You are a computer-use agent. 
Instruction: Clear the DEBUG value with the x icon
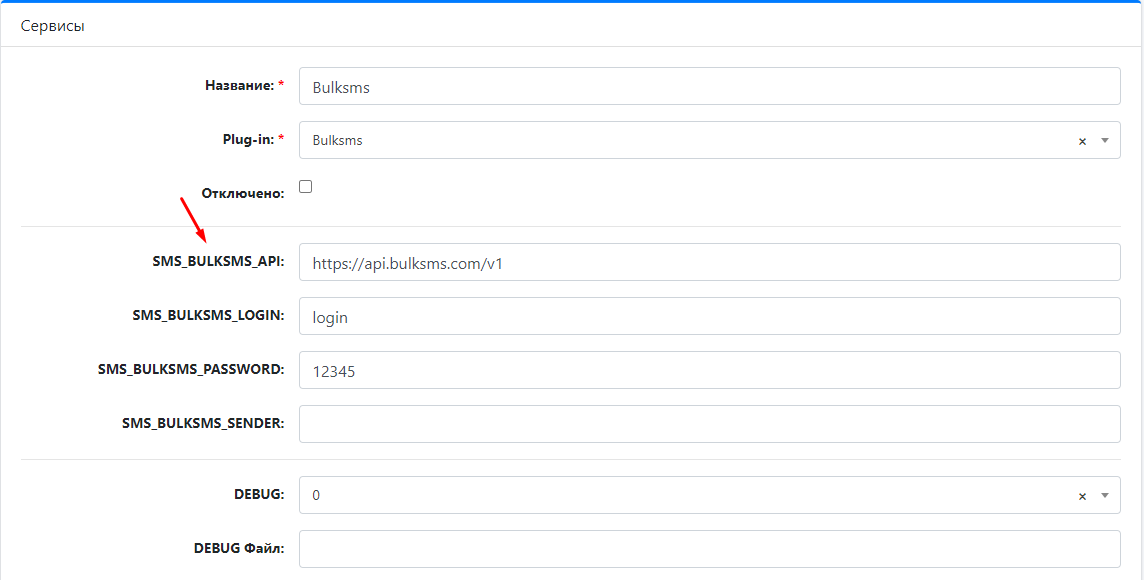(x=1082, y=495)
